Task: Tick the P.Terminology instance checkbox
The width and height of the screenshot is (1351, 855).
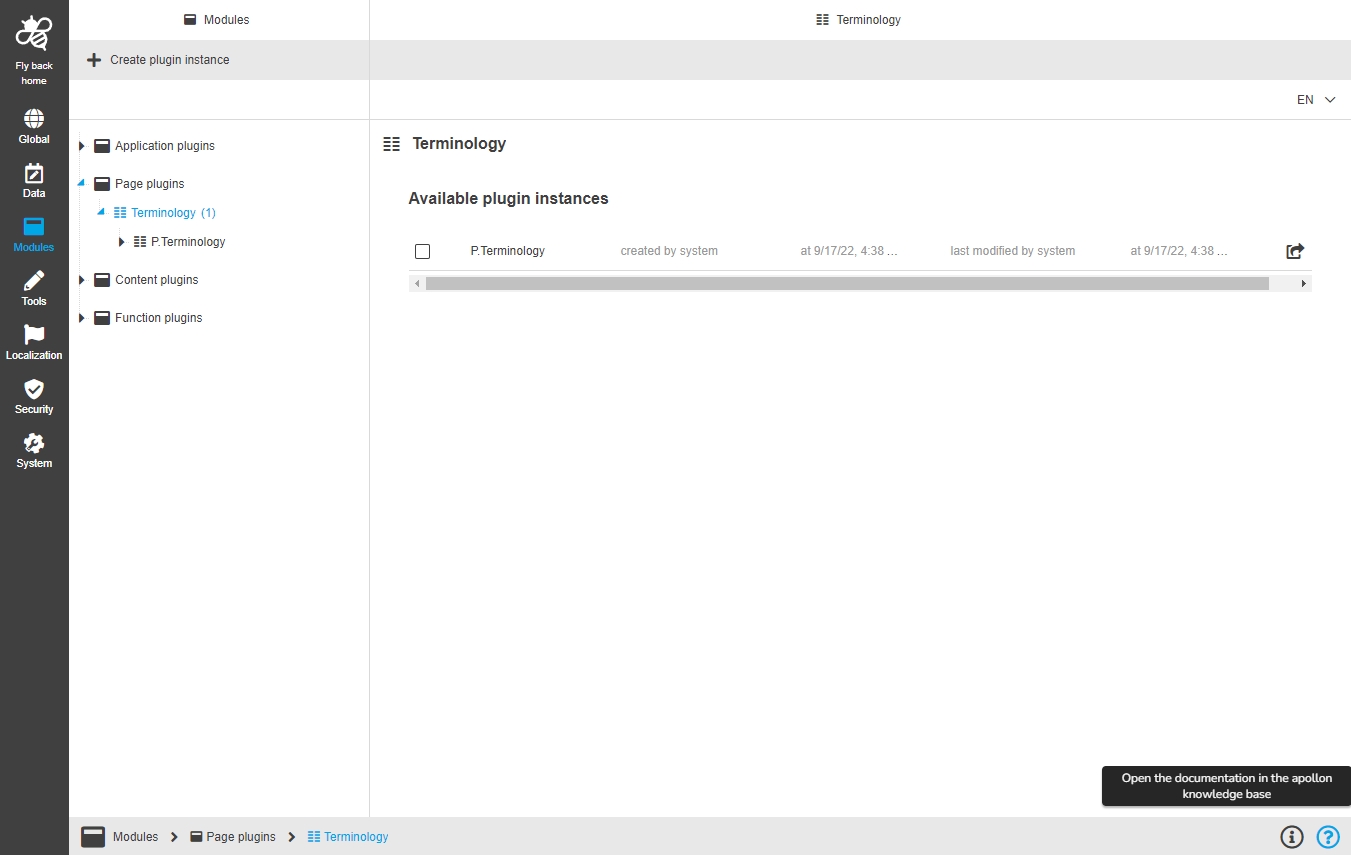Action: [x=422, y=251]
